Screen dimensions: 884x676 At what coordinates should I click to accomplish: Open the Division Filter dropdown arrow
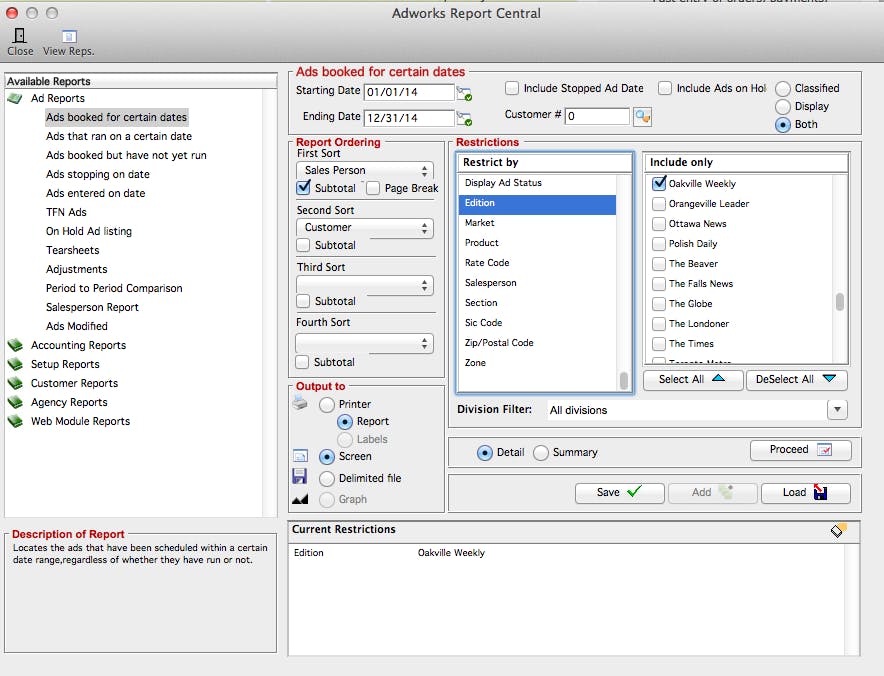coord(837,410)
